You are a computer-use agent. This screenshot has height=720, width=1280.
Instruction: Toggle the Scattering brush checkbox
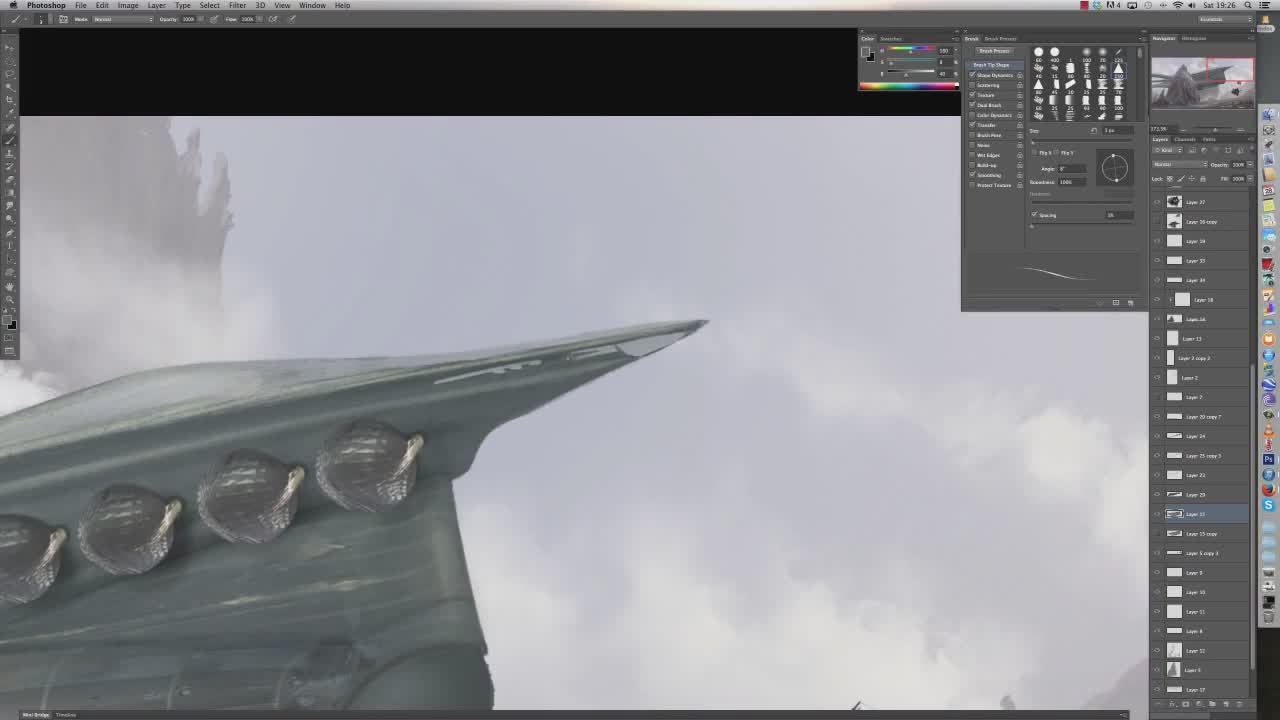click(x=972, y=85)
